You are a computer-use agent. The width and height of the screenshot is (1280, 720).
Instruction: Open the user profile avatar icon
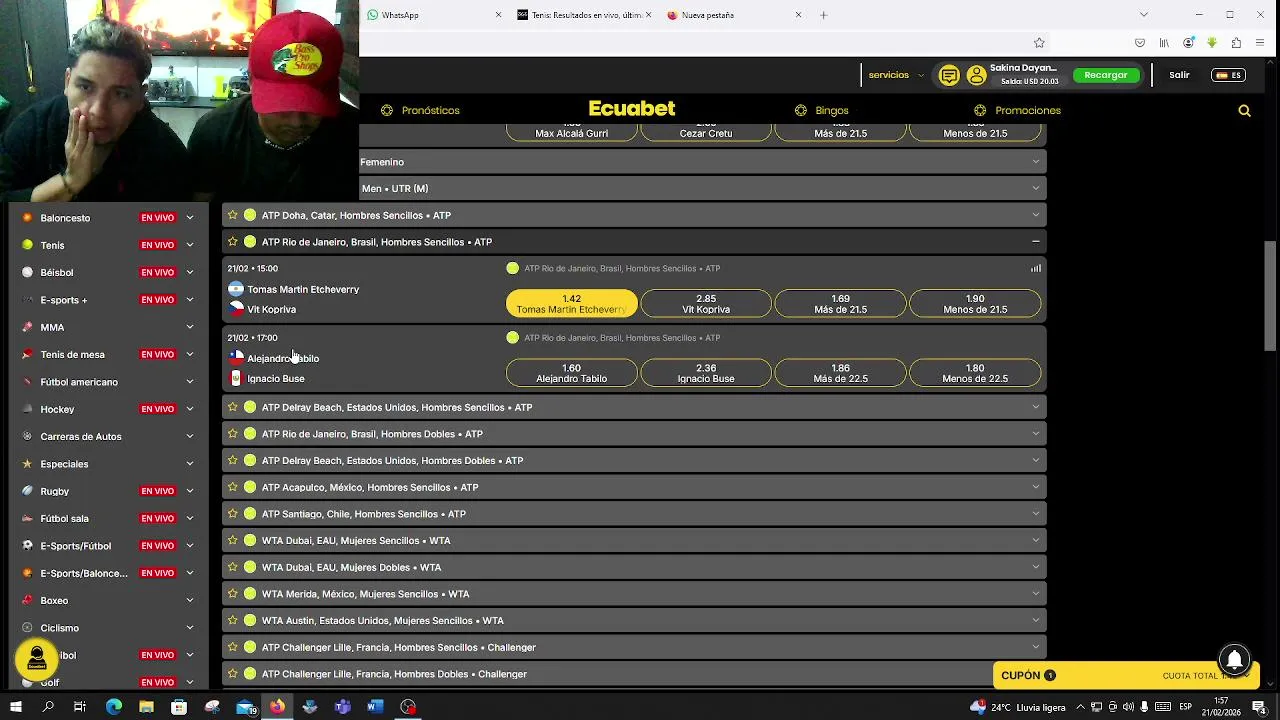pos(976,75)
